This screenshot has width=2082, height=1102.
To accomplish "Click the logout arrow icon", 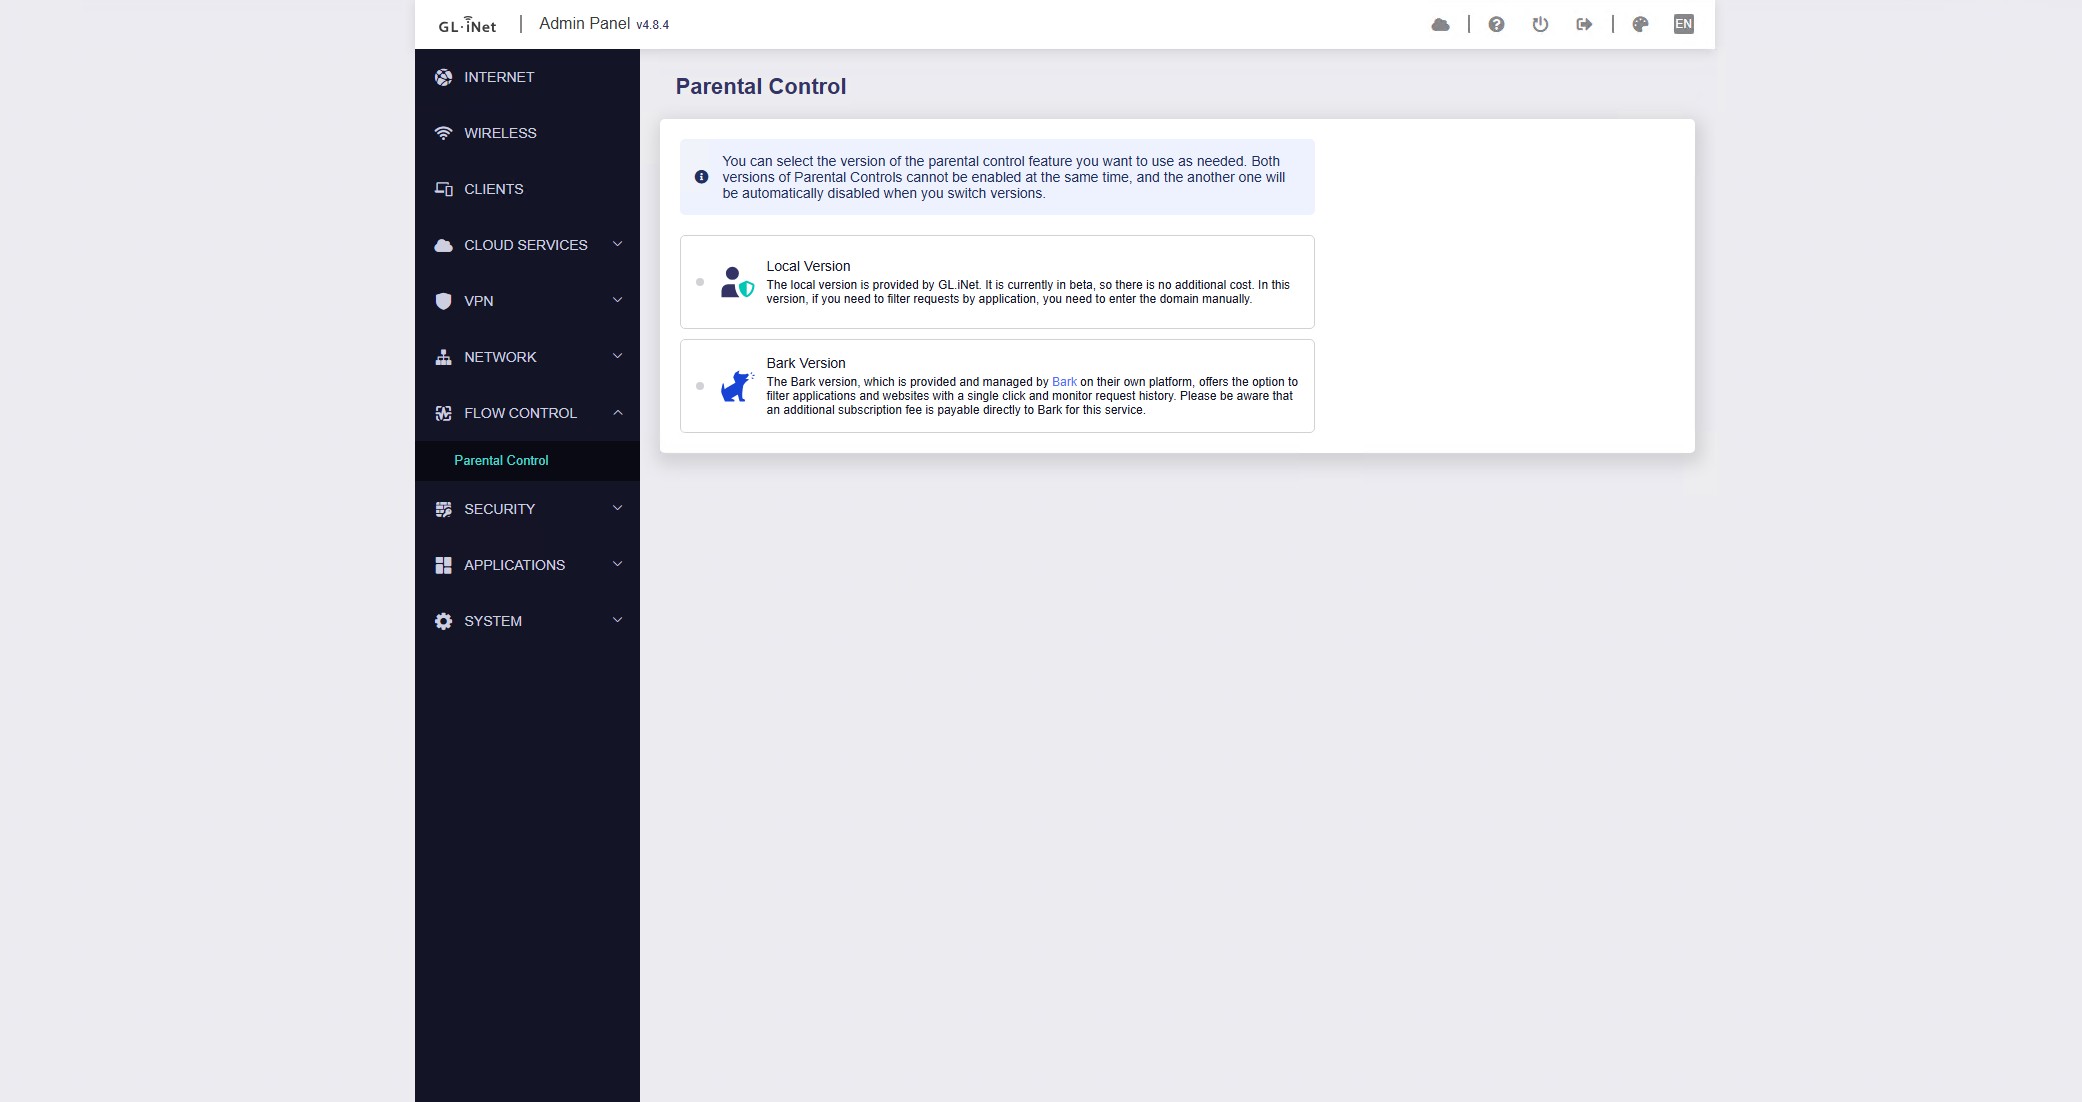I will [x=1584, y=24].
